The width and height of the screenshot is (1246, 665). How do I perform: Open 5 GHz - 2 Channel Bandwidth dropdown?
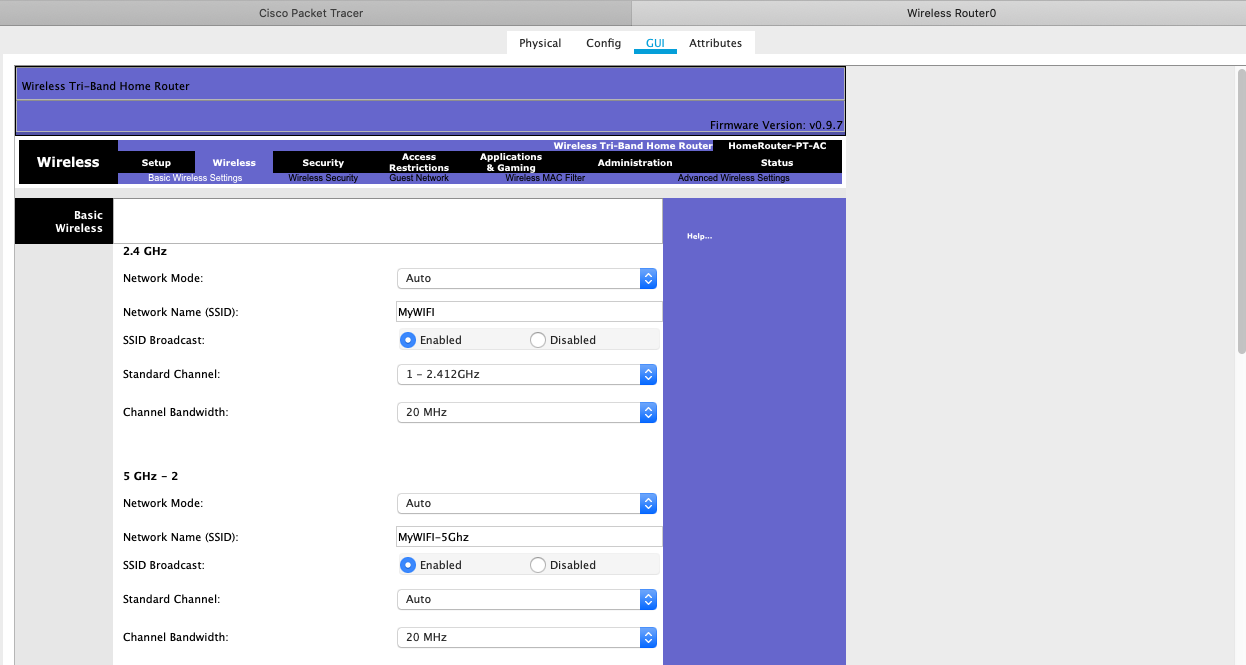(x=527, y=637)
